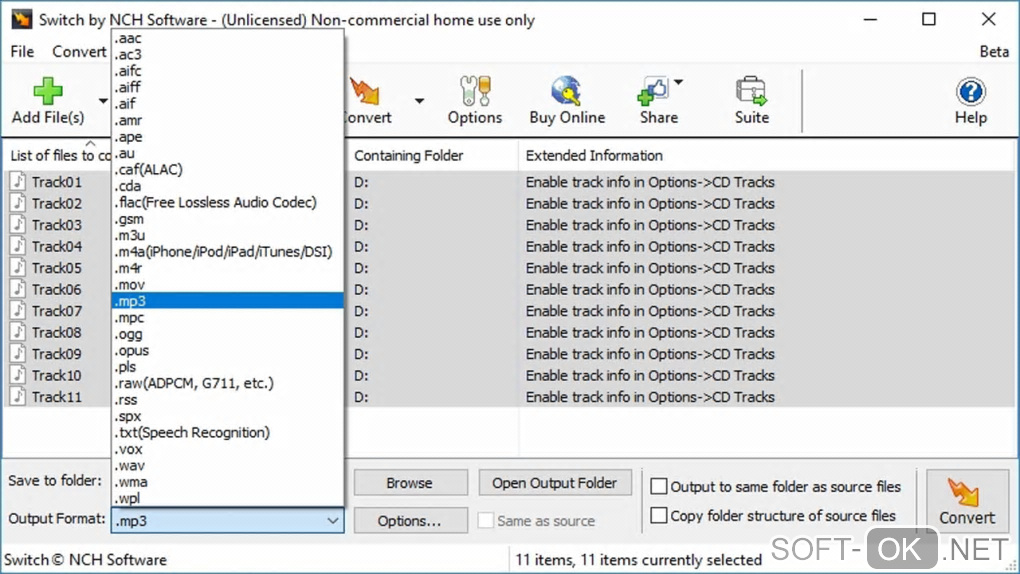Click the Options... button beside output format
The width and height of the screenshot is (1020, 574).
[410, 521]
